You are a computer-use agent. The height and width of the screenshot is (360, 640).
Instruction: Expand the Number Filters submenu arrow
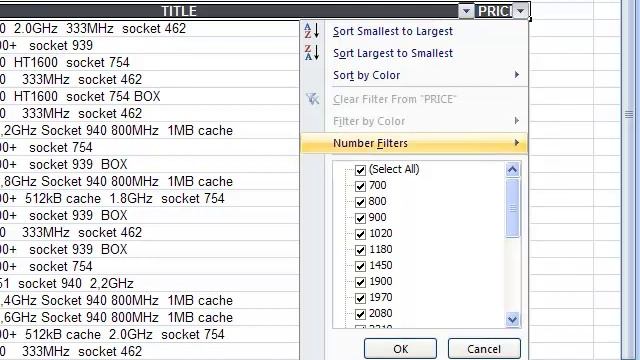click(517, 143)
